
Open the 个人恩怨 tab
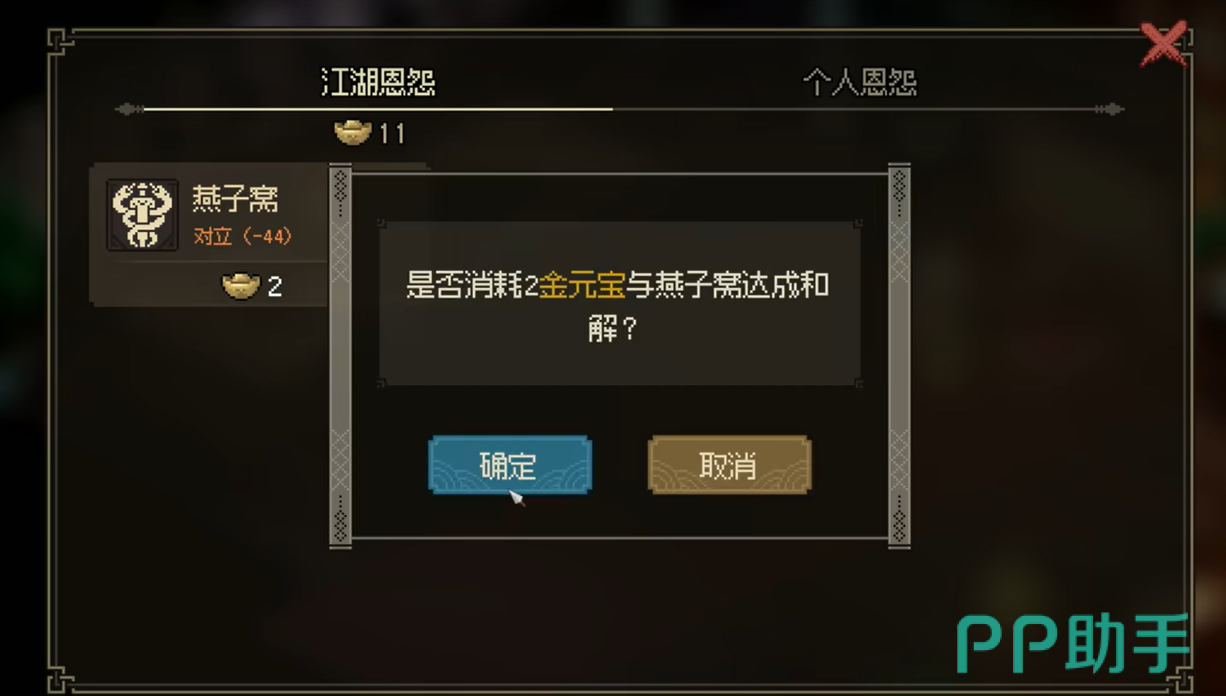coord(860,82)
